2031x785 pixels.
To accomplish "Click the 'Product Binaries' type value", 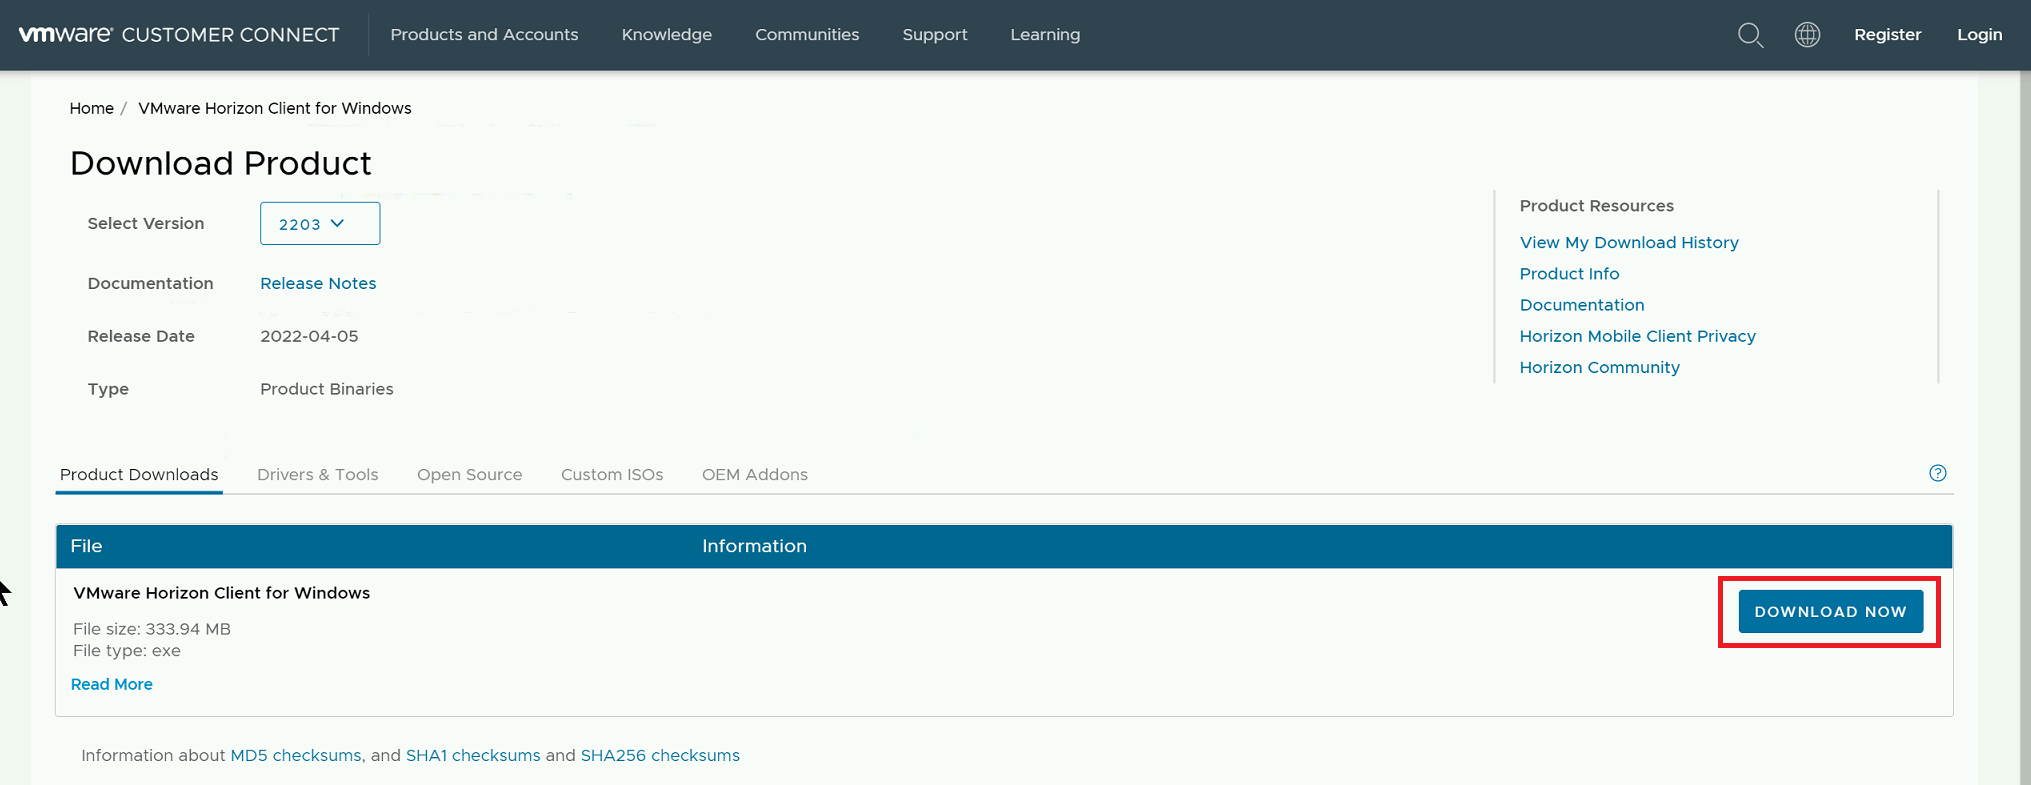I will (x=327, y=389).
